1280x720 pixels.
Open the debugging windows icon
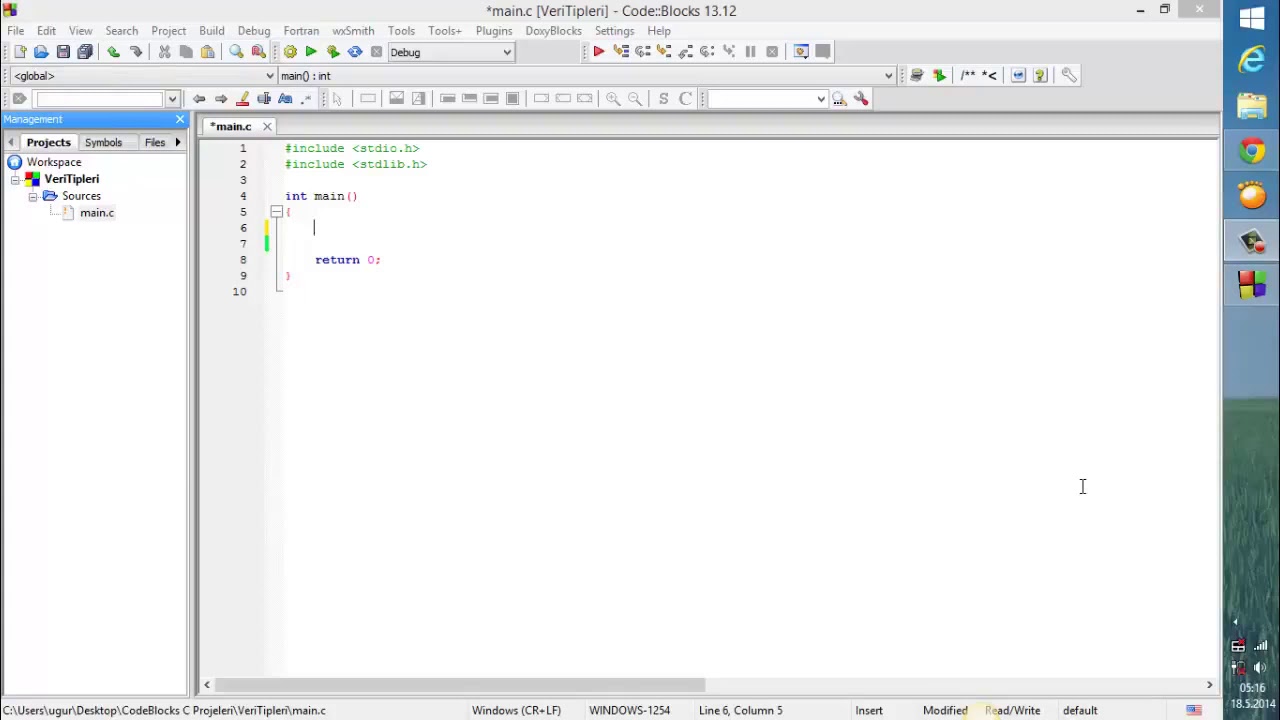[x=801, y=52]
